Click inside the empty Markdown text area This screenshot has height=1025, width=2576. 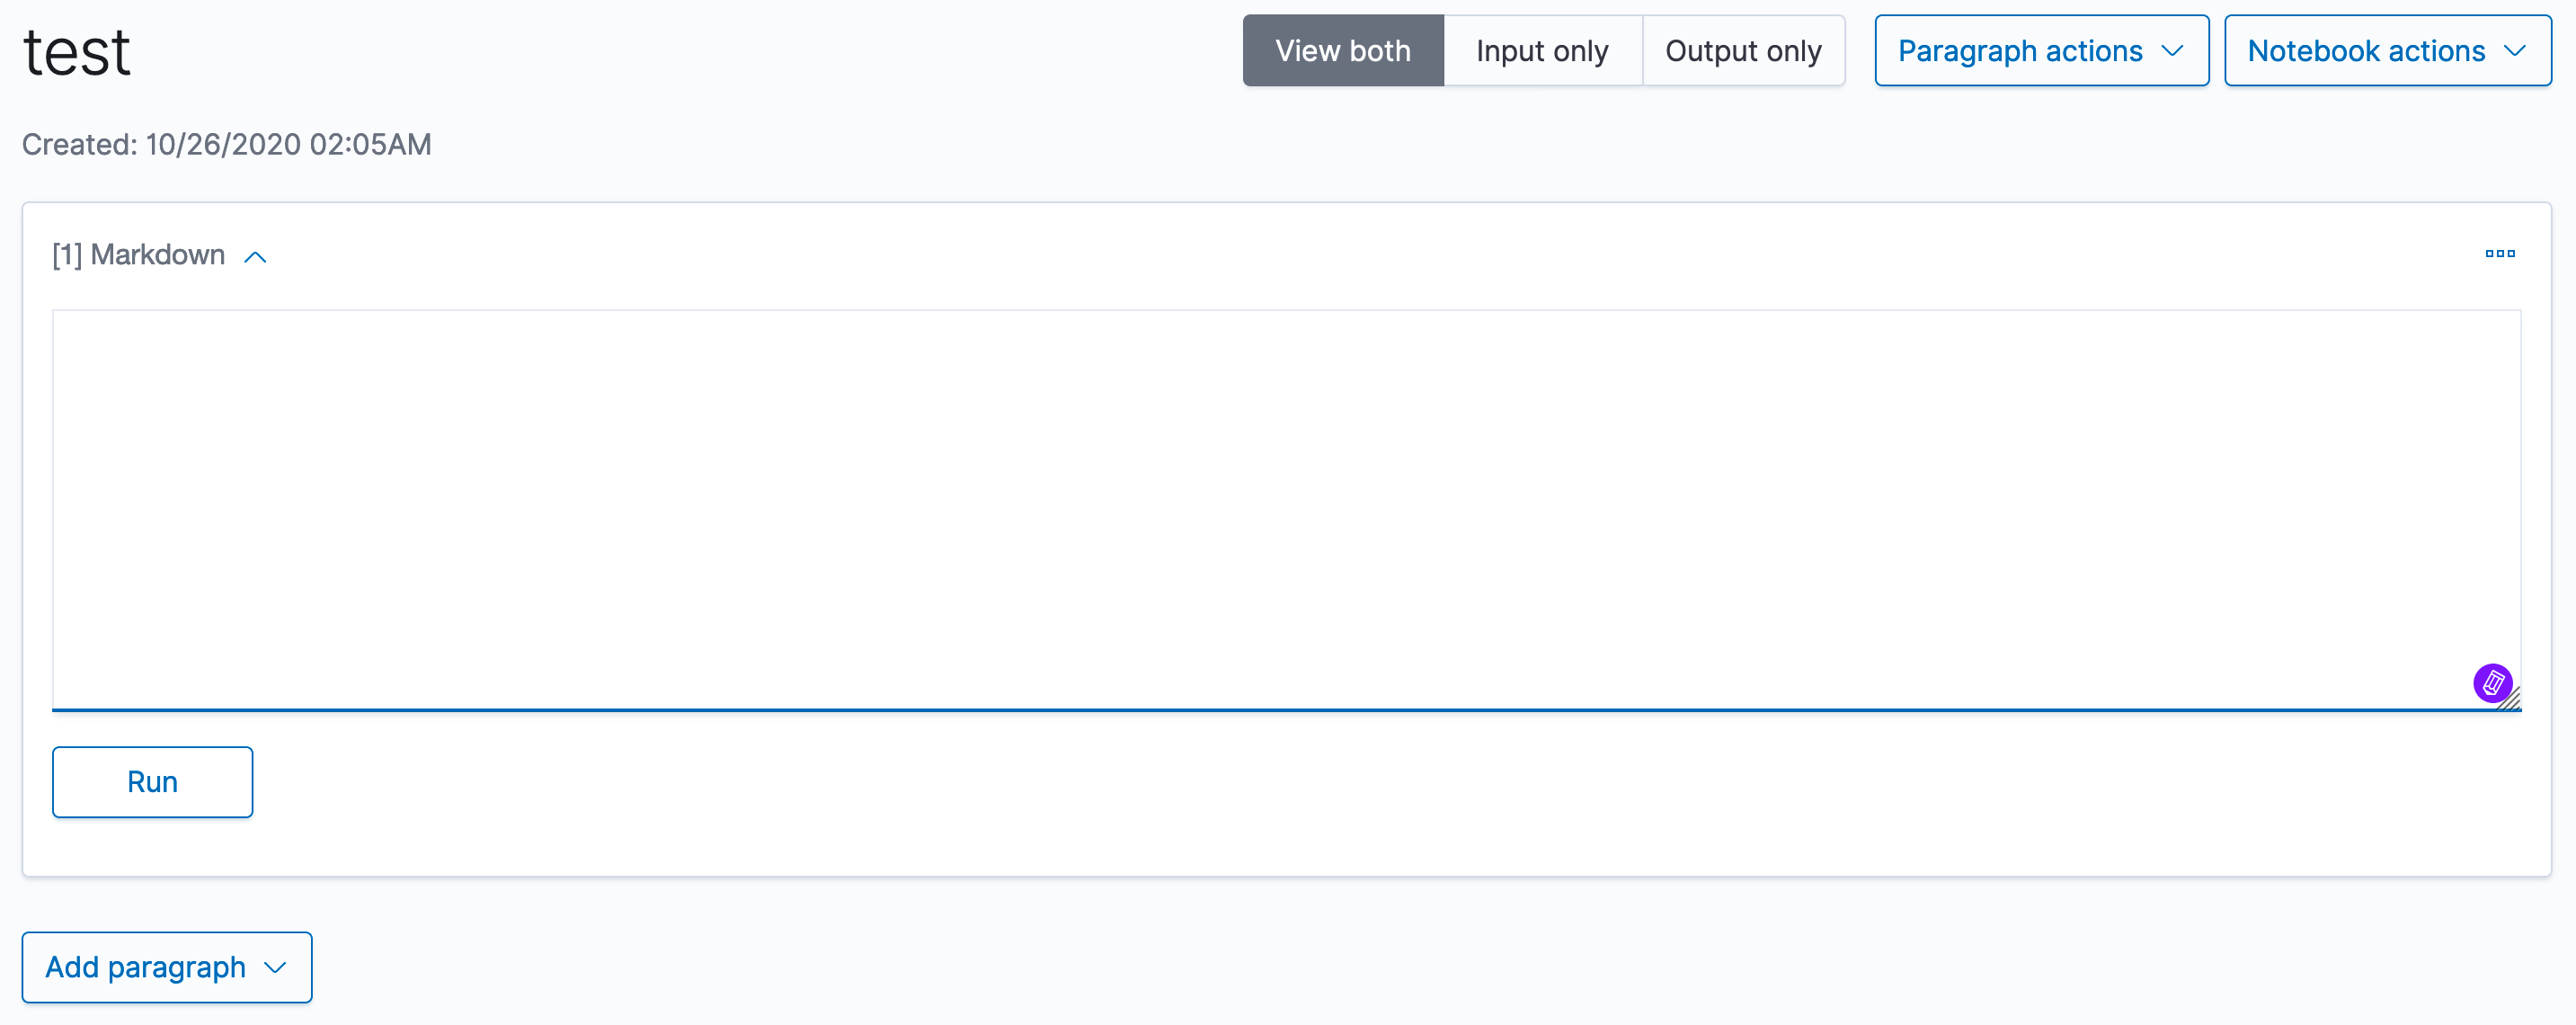pyautogui.click(x=1286, y=510)
